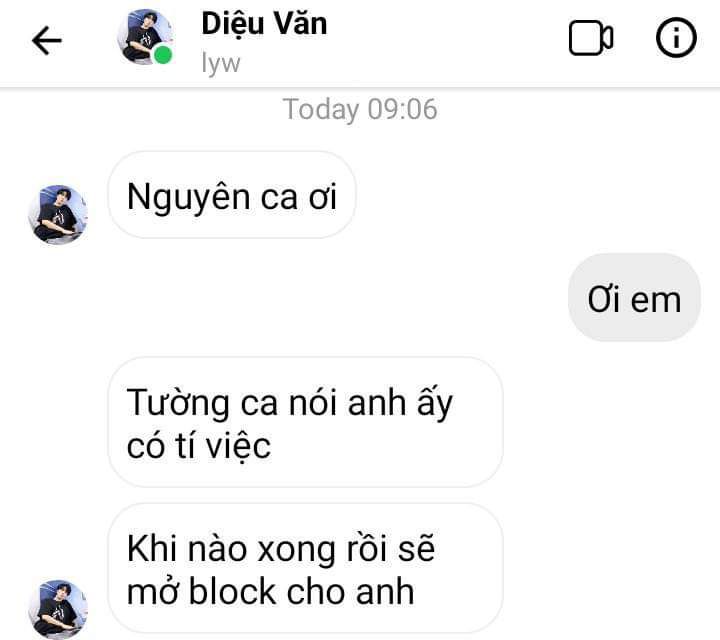Select the "Khi nào xong rồi sẽ" message
This screenshot has height=640, width=720.
[x=305, y=568]
